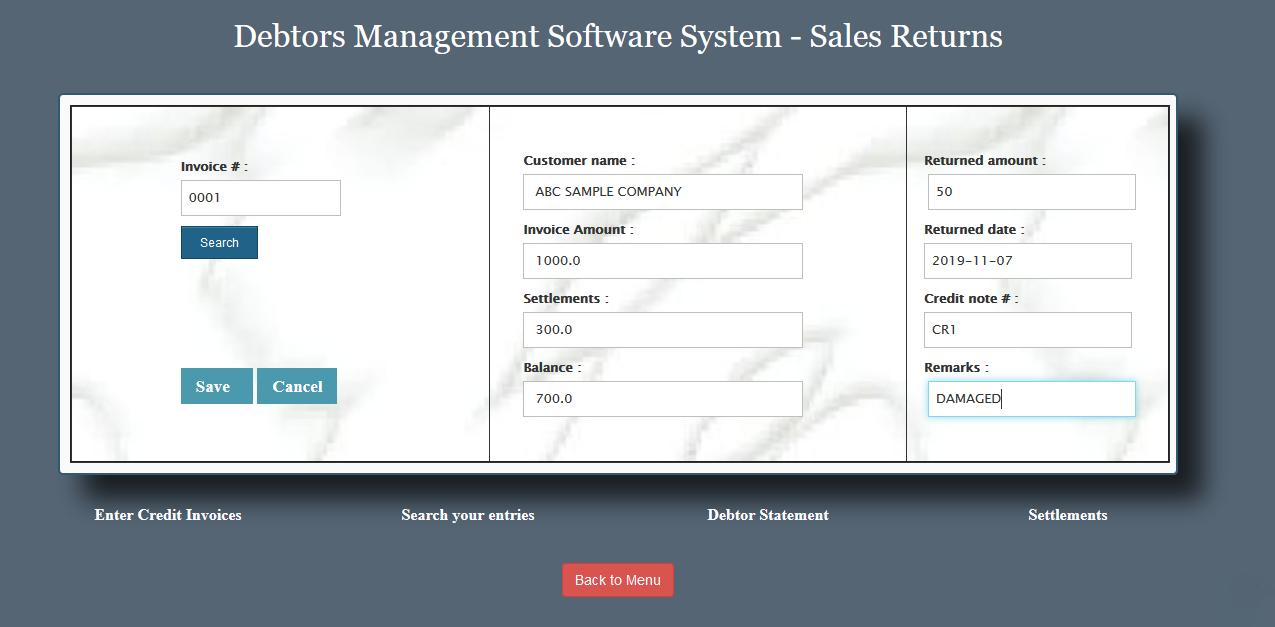Screen dimensions: 1275x627
Task: Select the Credit note # field
Action: pyautogui.click(x=1028, y=330)
